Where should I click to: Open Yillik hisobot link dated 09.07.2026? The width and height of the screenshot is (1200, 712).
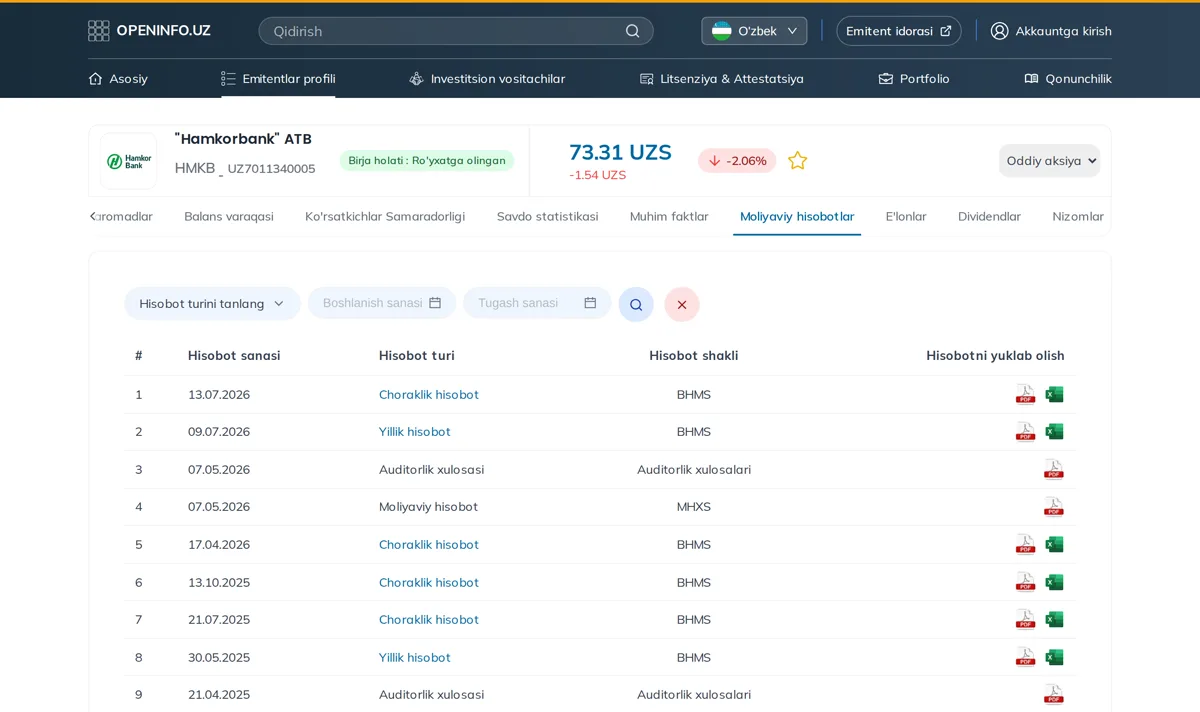[415, 432]
